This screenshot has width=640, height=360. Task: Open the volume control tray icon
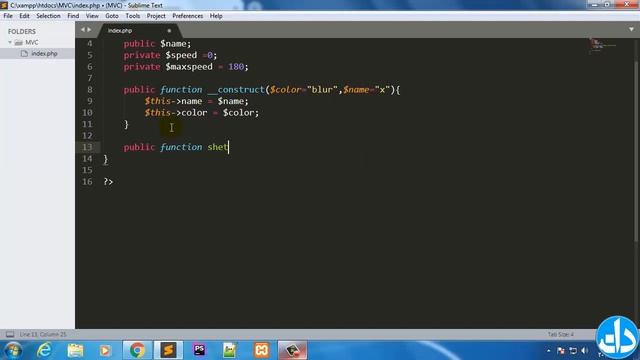(x=585, y=351)
